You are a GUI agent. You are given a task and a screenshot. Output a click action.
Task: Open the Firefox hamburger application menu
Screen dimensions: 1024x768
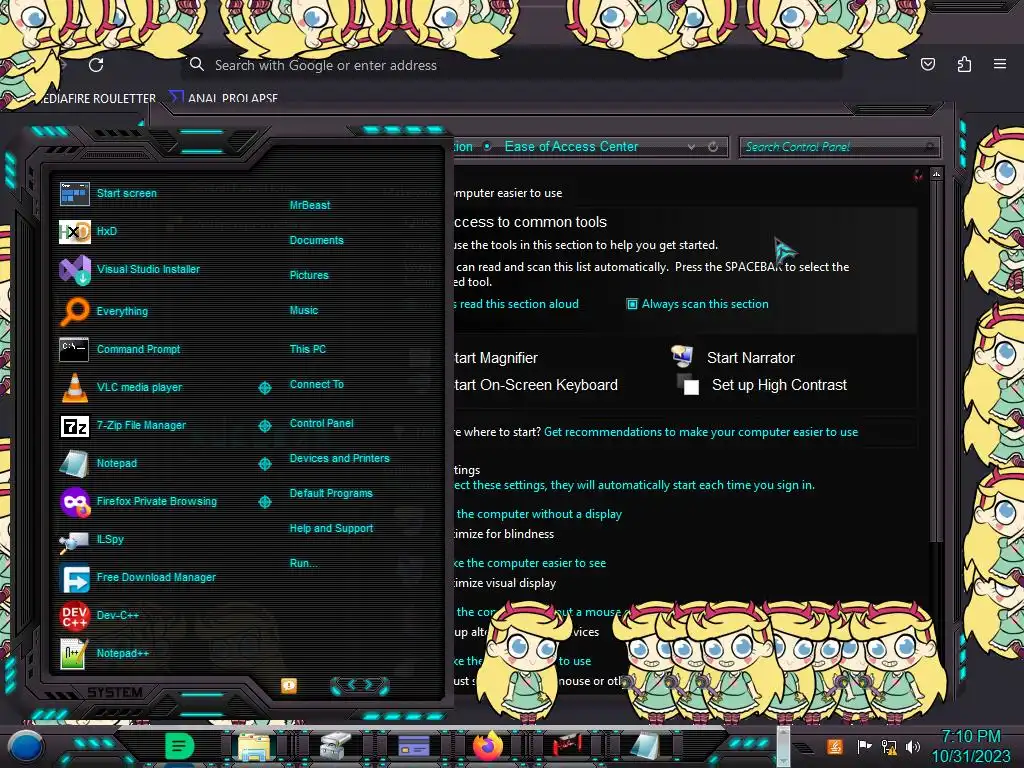click(x=1000, y=64)
